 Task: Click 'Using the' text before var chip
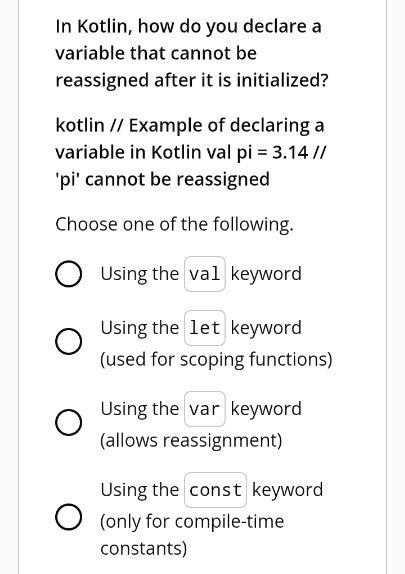pos(140,409)
